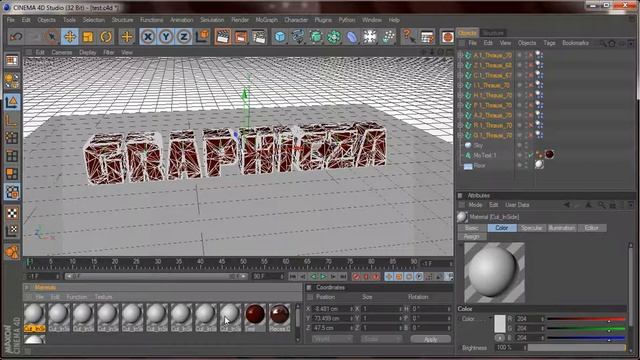Toggle the MoText 1 green enable checkmark
Image resolution: width=640 pixels, height=360 pixels.
[530, 155]
